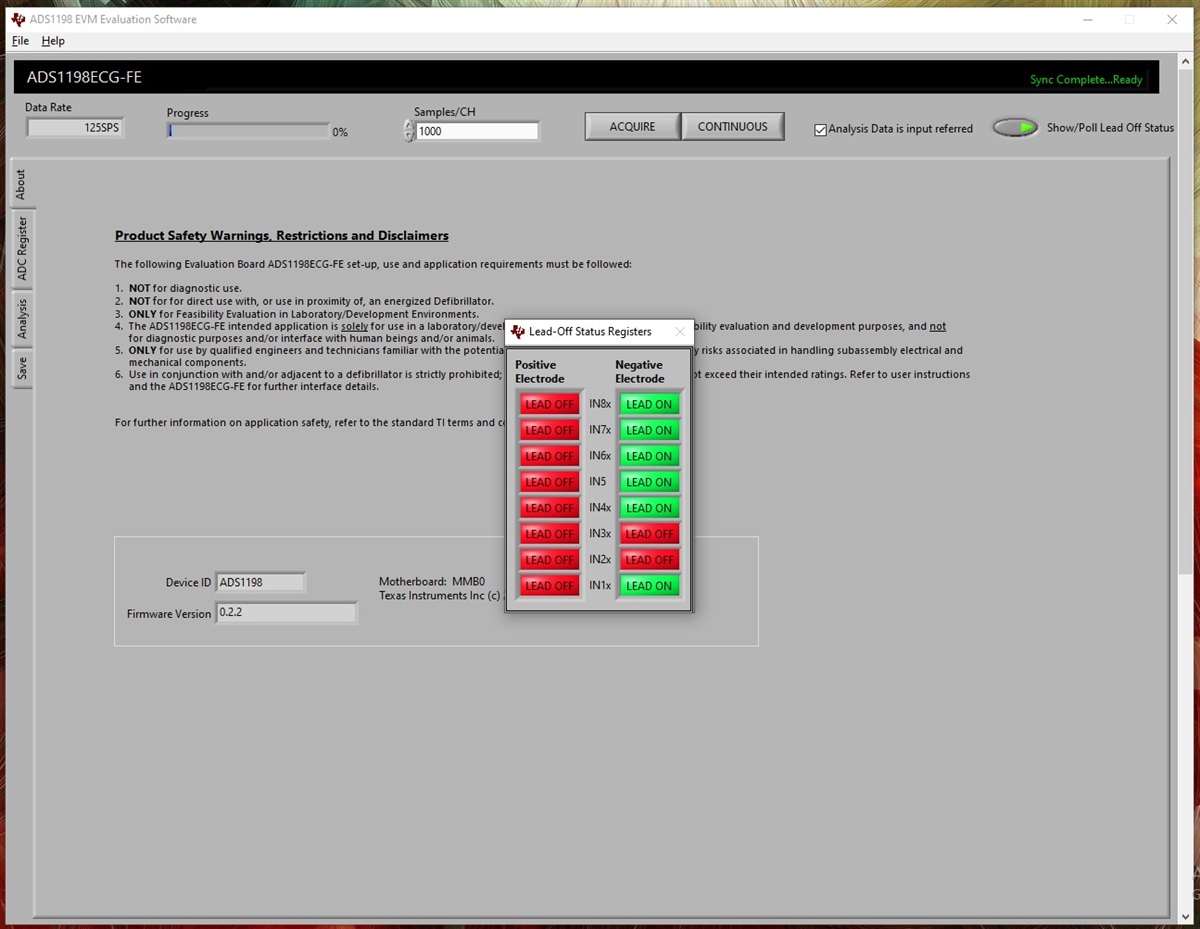
Task: Click IN5 positive electrode LEAD OFF indicator
Action: [x=550, y=482]
